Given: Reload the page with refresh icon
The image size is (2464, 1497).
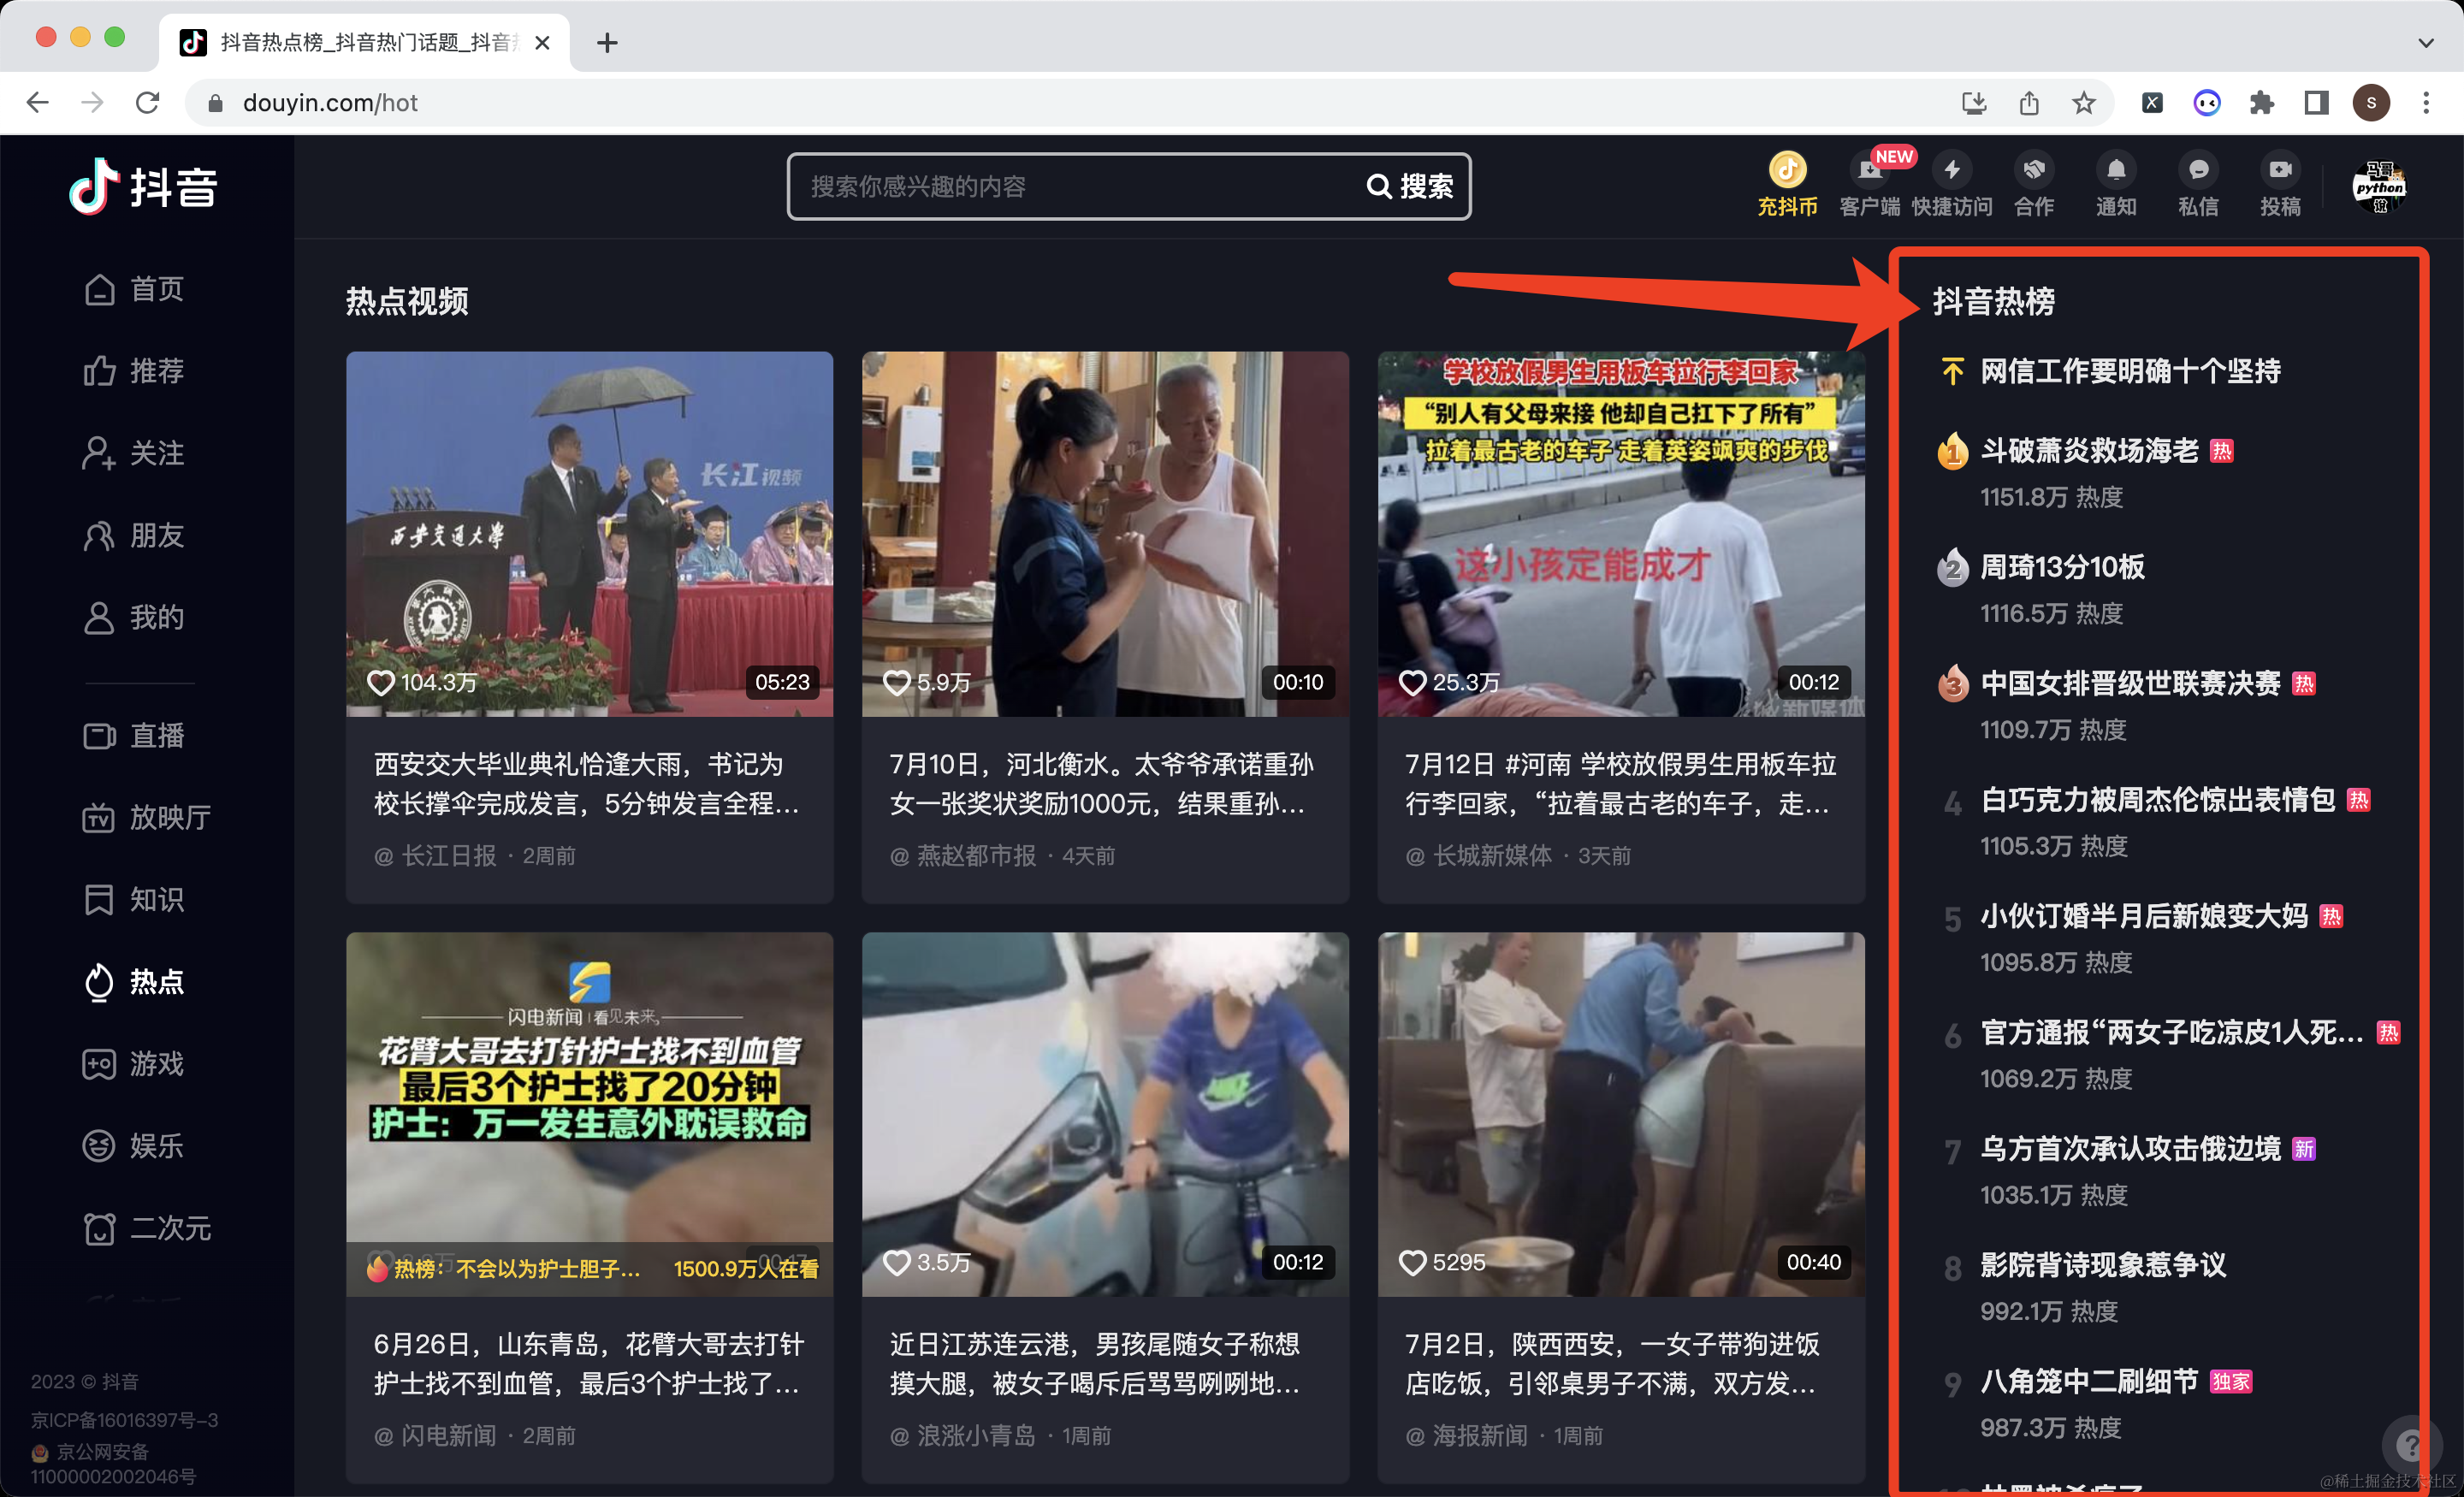Looking at the screenshot, I should (x=147, y=103).
